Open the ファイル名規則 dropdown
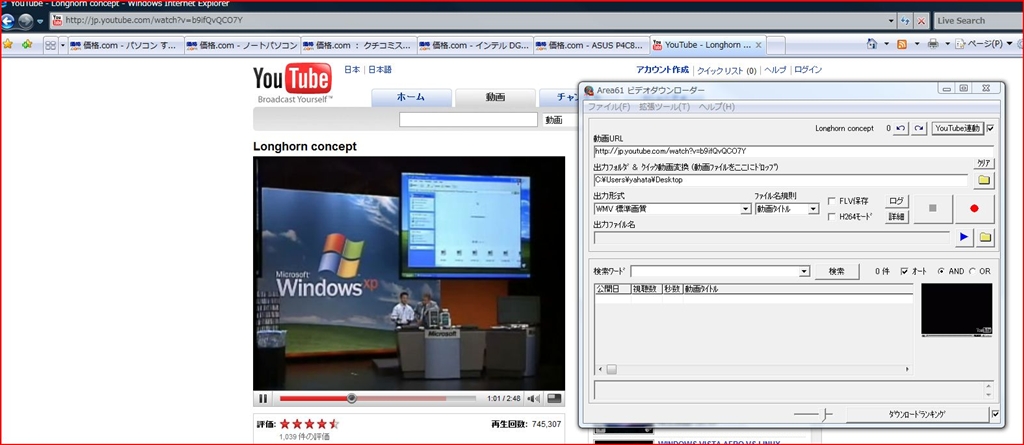The image size is (1024, 445). pyautogui.click(x=813, y=209)
